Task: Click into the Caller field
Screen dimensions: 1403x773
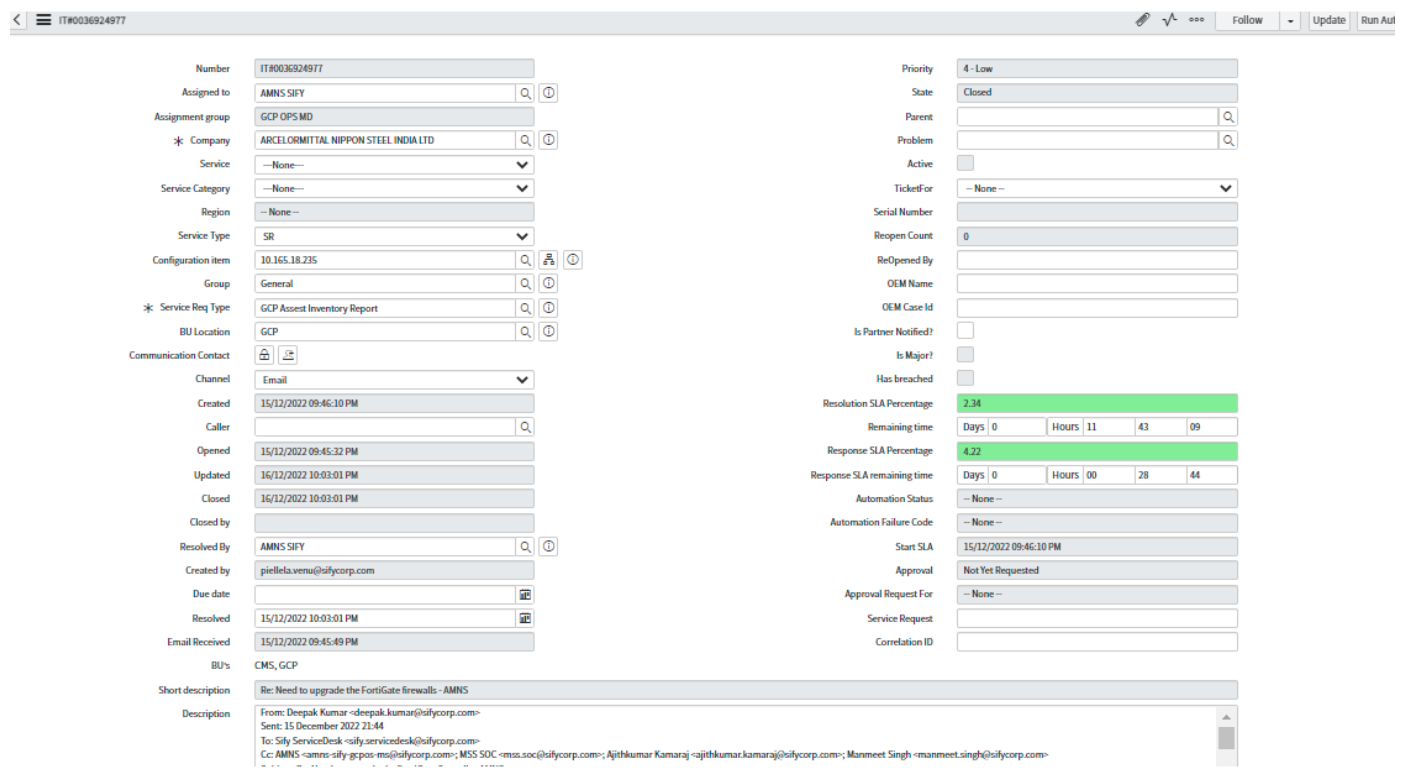Action: tap(385, 427)
